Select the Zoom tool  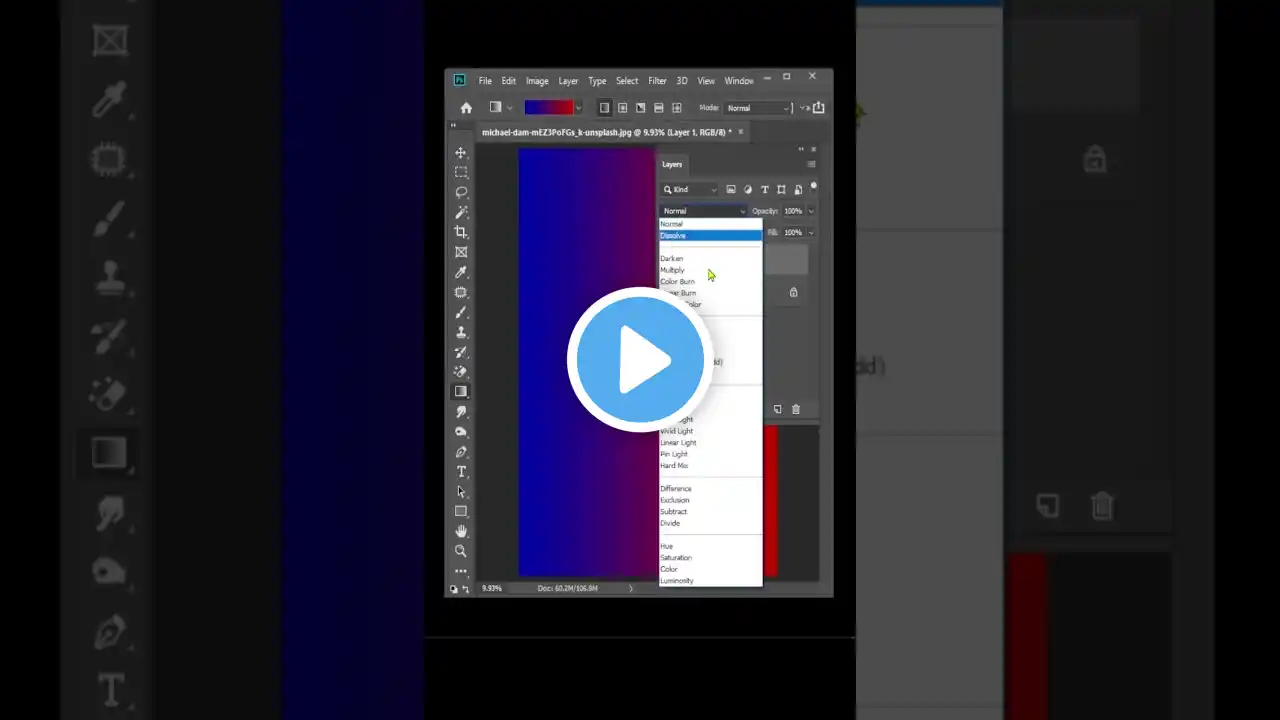pos(461,551)
